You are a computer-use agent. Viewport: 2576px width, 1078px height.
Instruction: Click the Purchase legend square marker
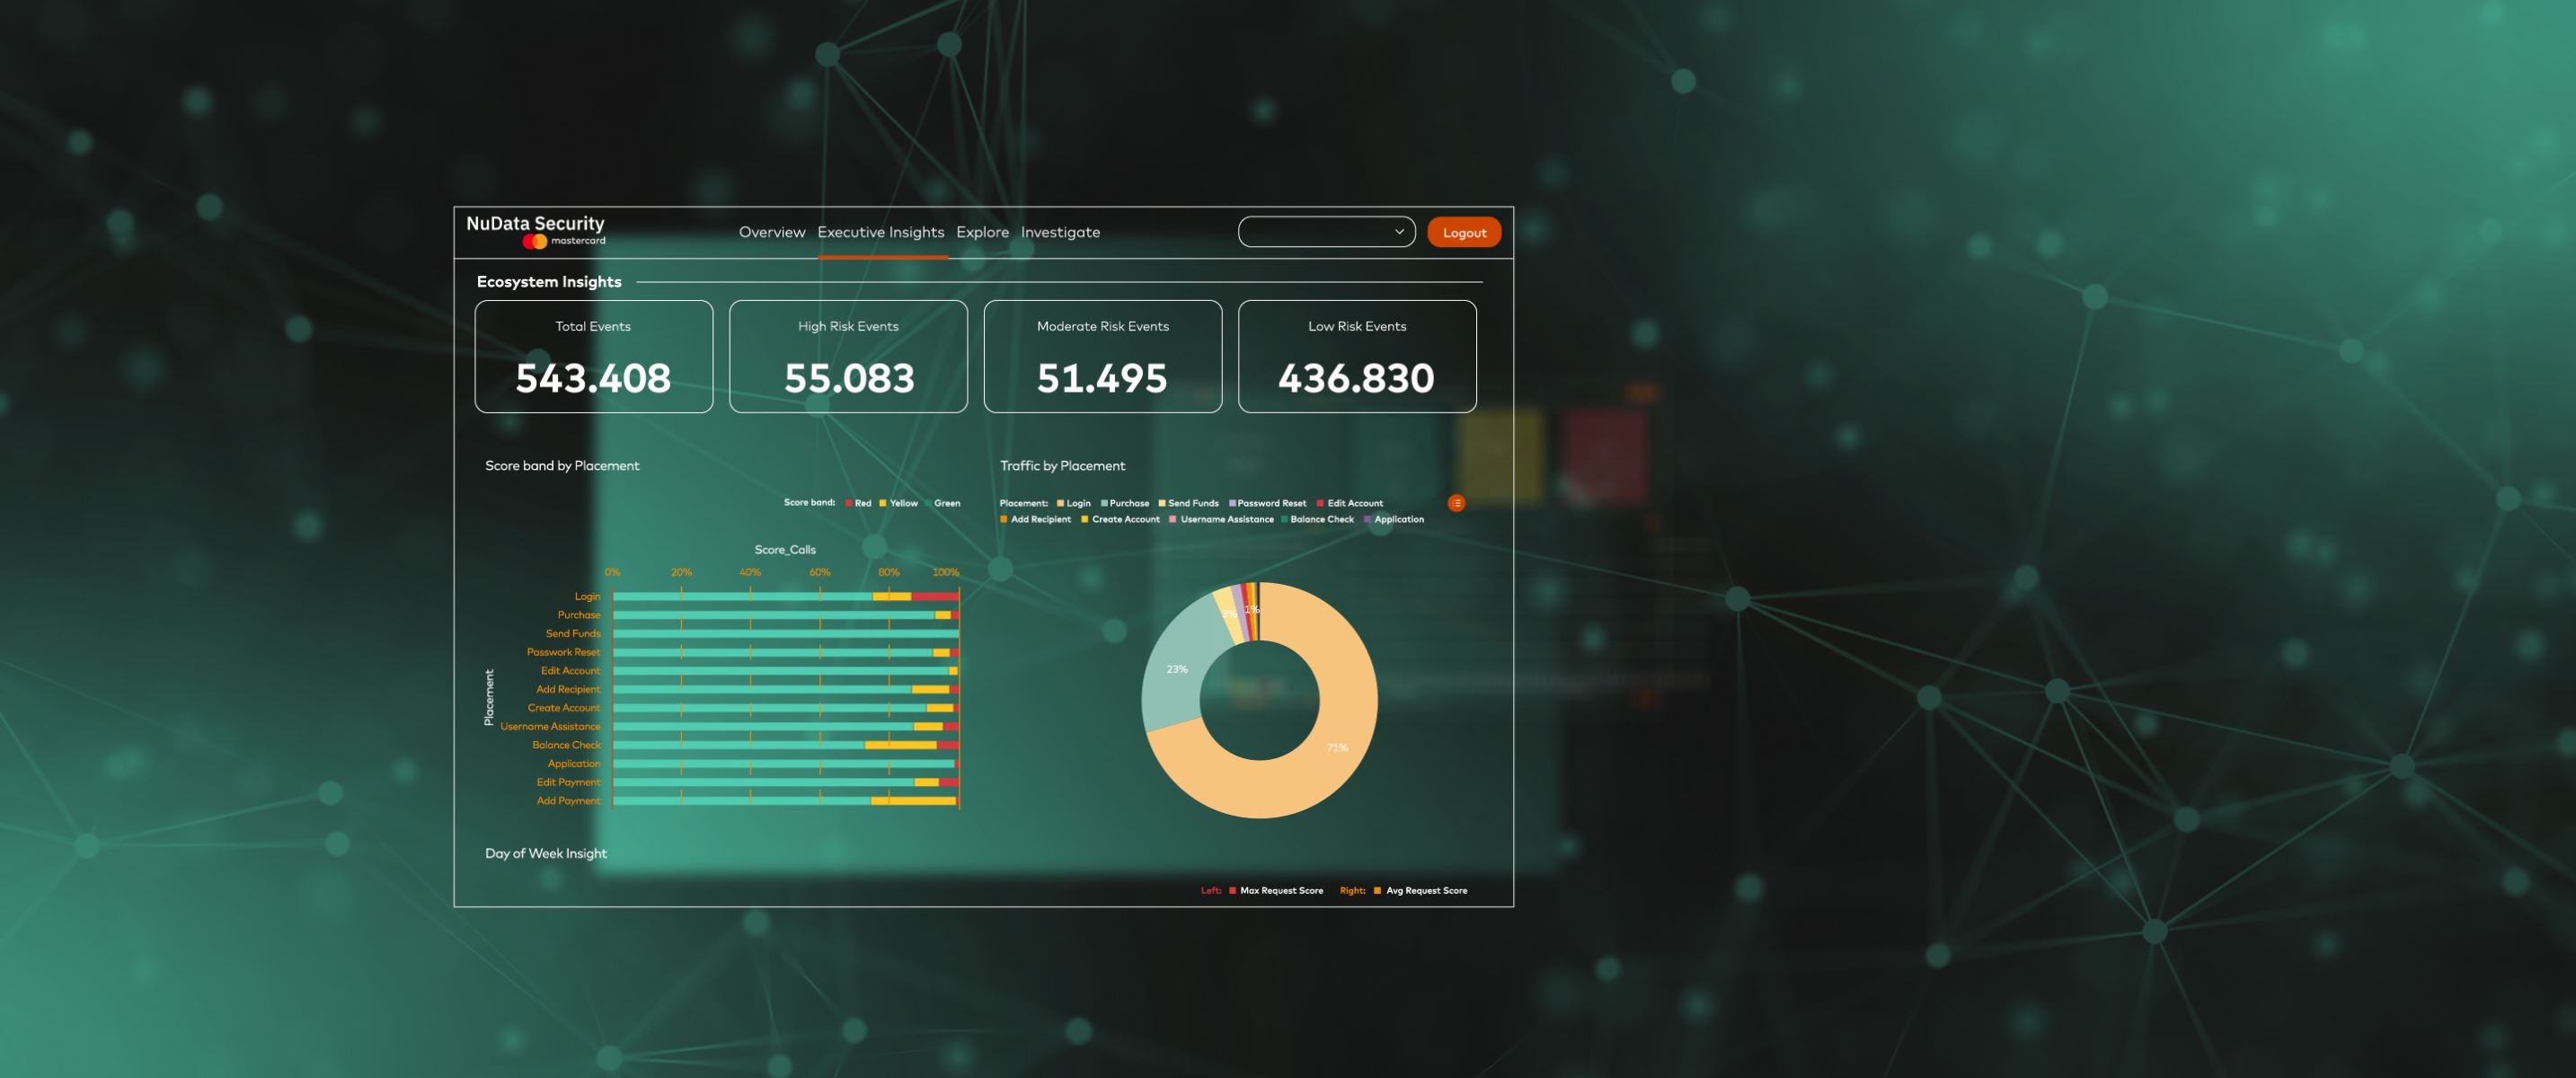1104,503
